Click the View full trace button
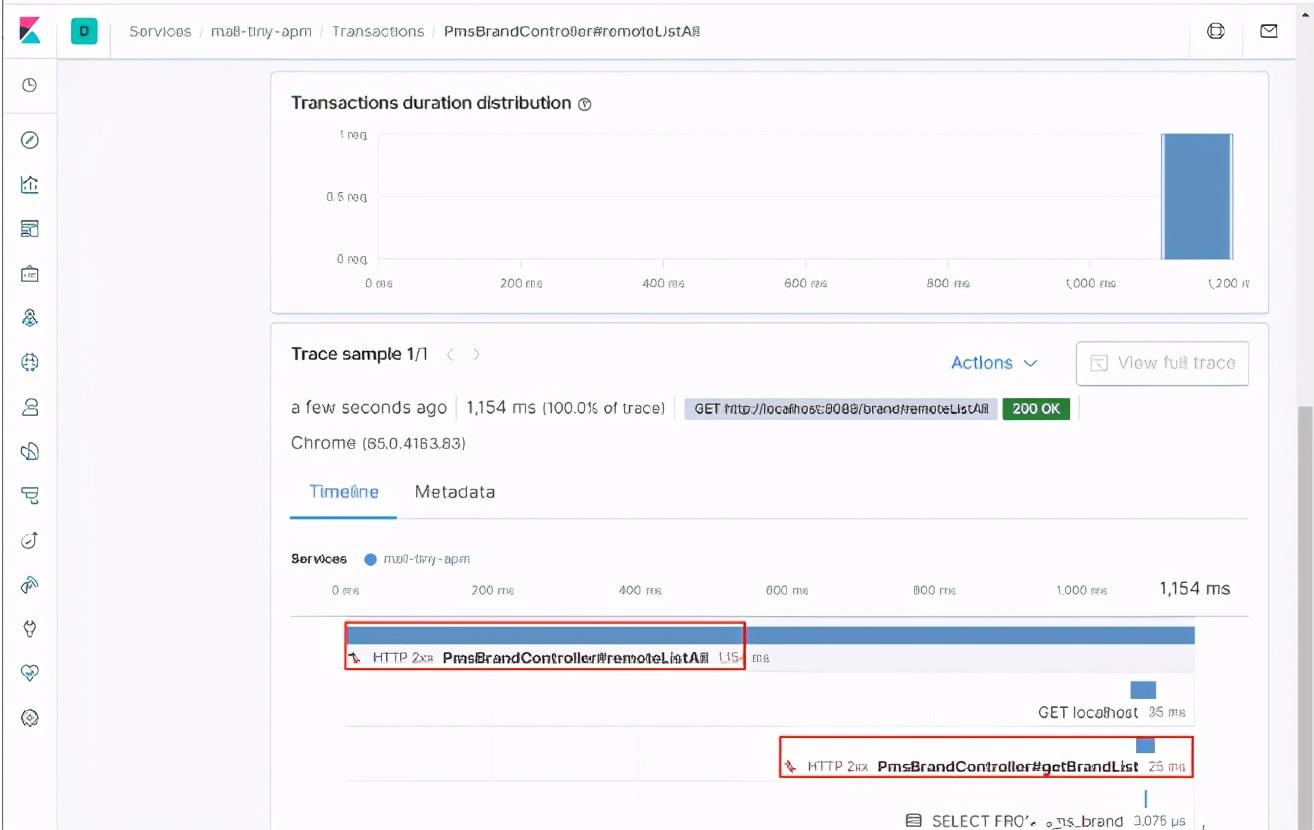The height and width of the screenshot is (830, 1314). pos(1162,363)
